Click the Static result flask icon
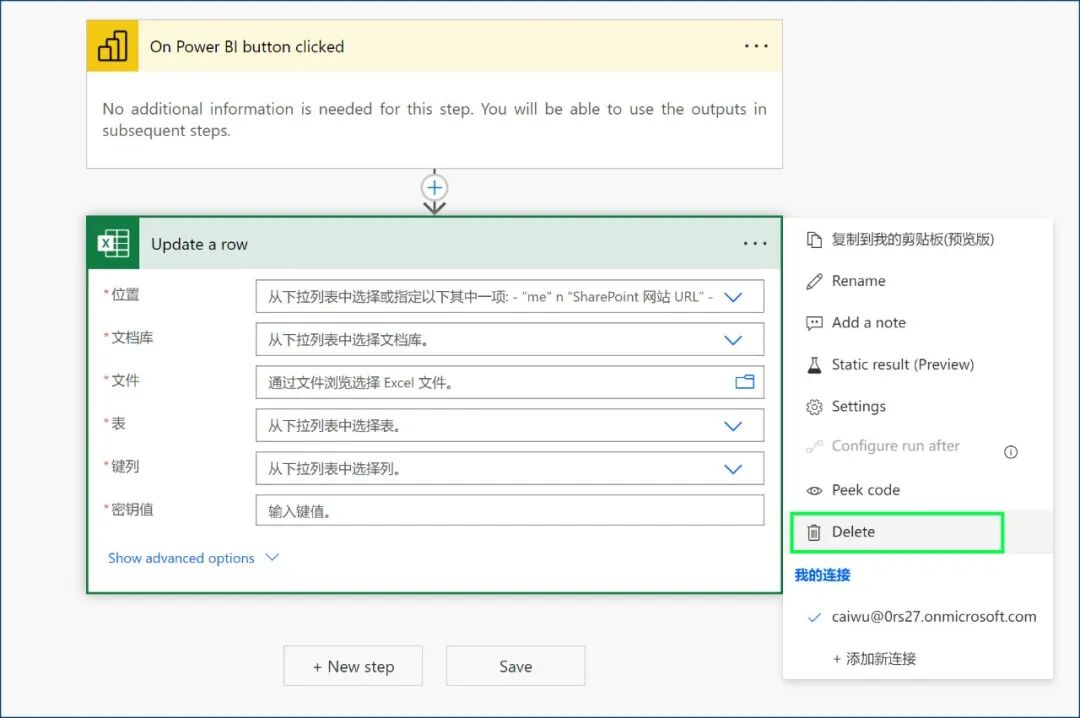The image size is (1080, 718). [812, 364]
